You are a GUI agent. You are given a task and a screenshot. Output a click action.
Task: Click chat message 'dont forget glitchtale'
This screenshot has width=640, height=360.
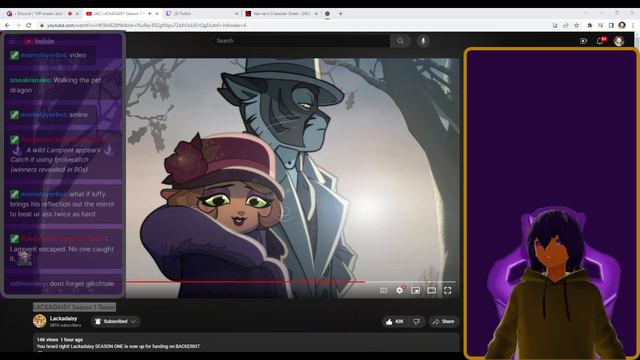82,283
